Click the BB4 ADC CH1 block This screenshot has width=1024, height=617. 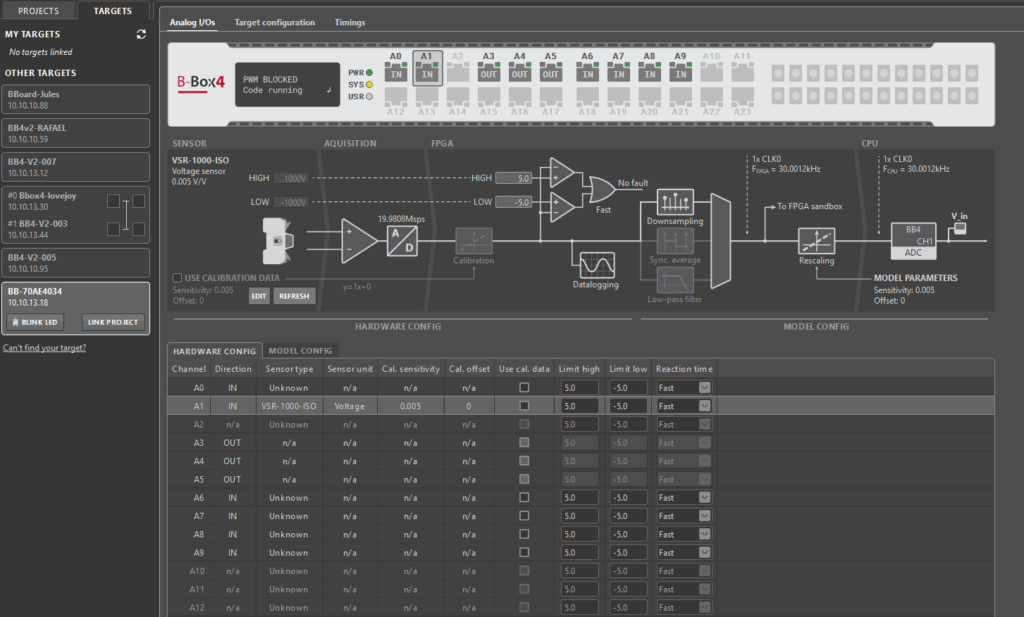[912, 240]
